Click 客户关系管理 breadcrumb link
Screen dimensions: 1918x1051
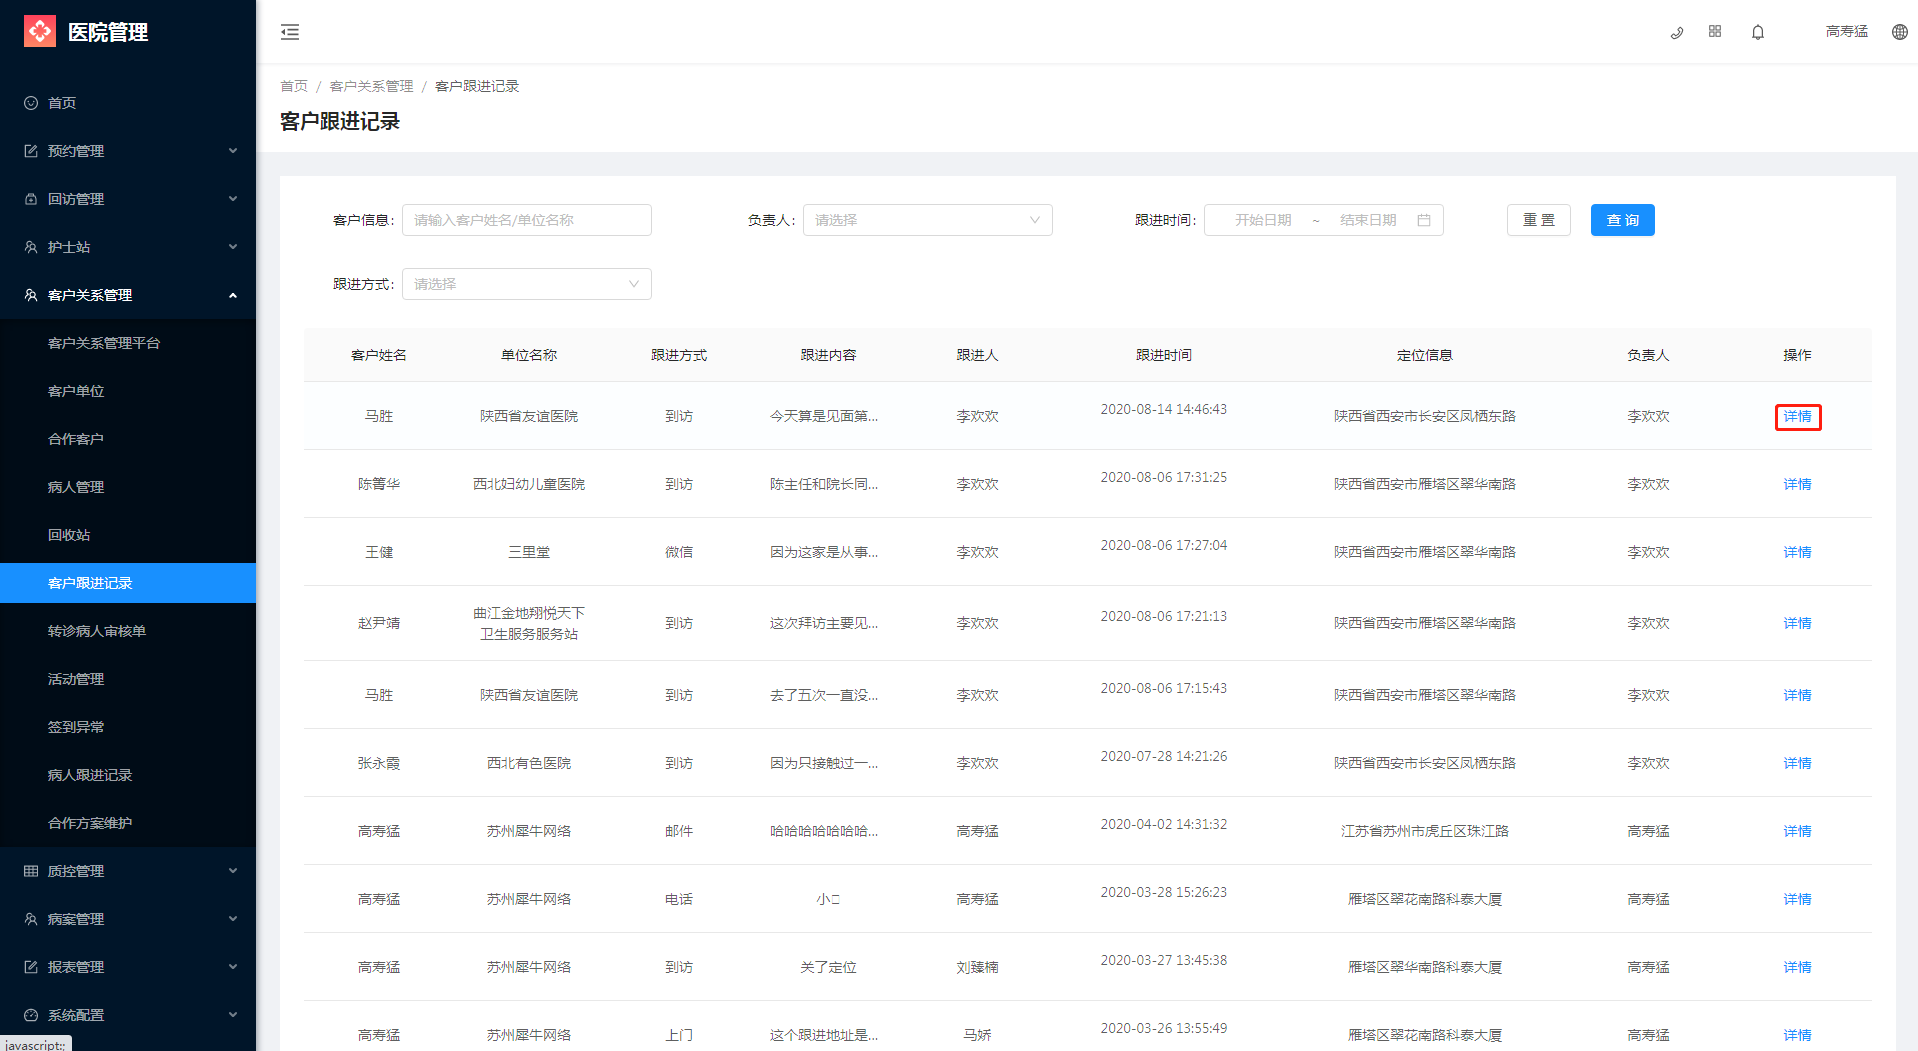tap(371, 86)
